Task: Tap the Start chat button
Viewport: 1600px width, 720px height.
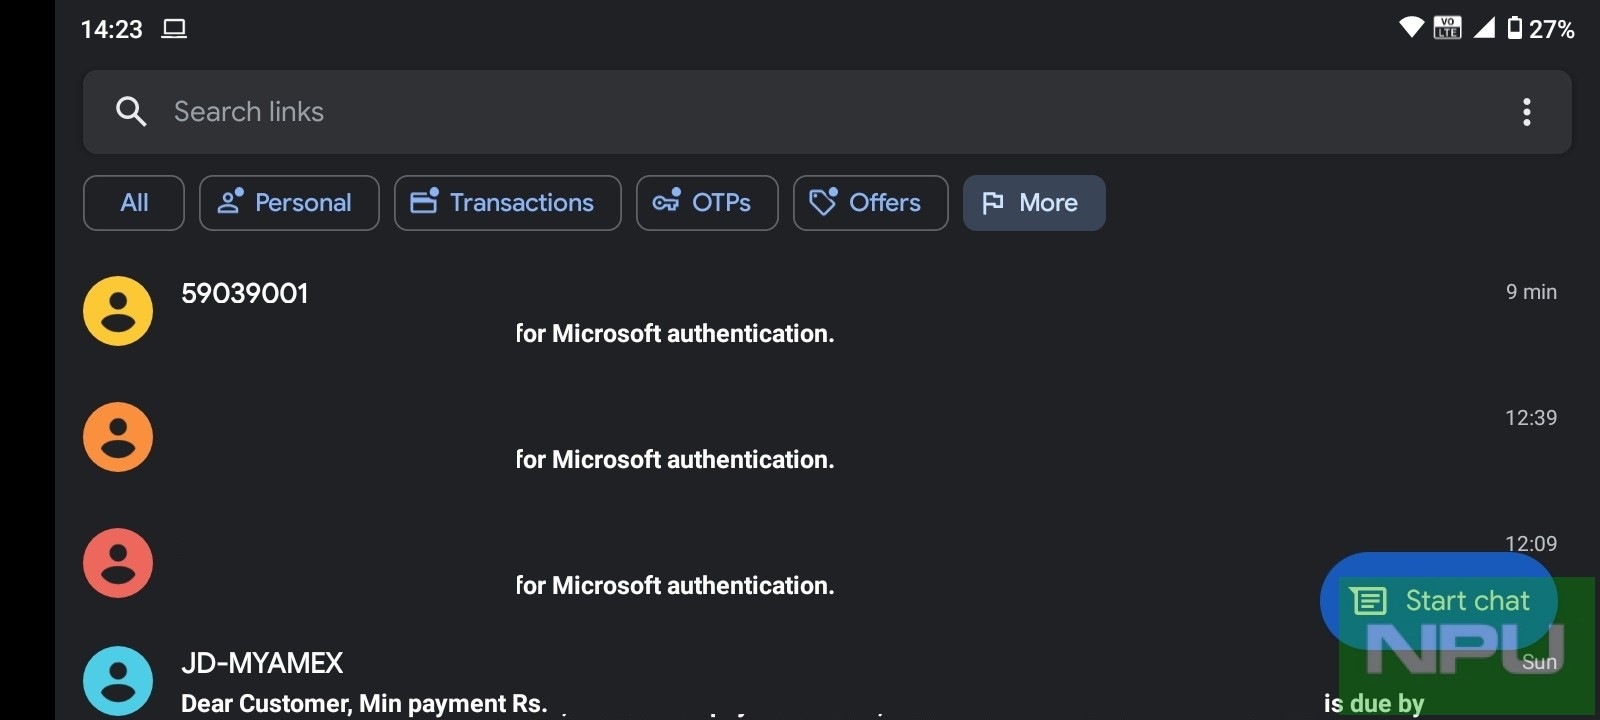Action: (x=1439, y=601)
